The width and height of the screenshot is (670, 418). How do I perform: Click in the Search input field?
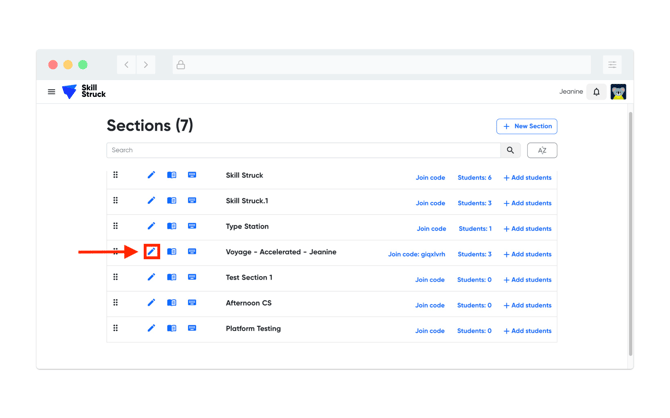pos(300,150)
